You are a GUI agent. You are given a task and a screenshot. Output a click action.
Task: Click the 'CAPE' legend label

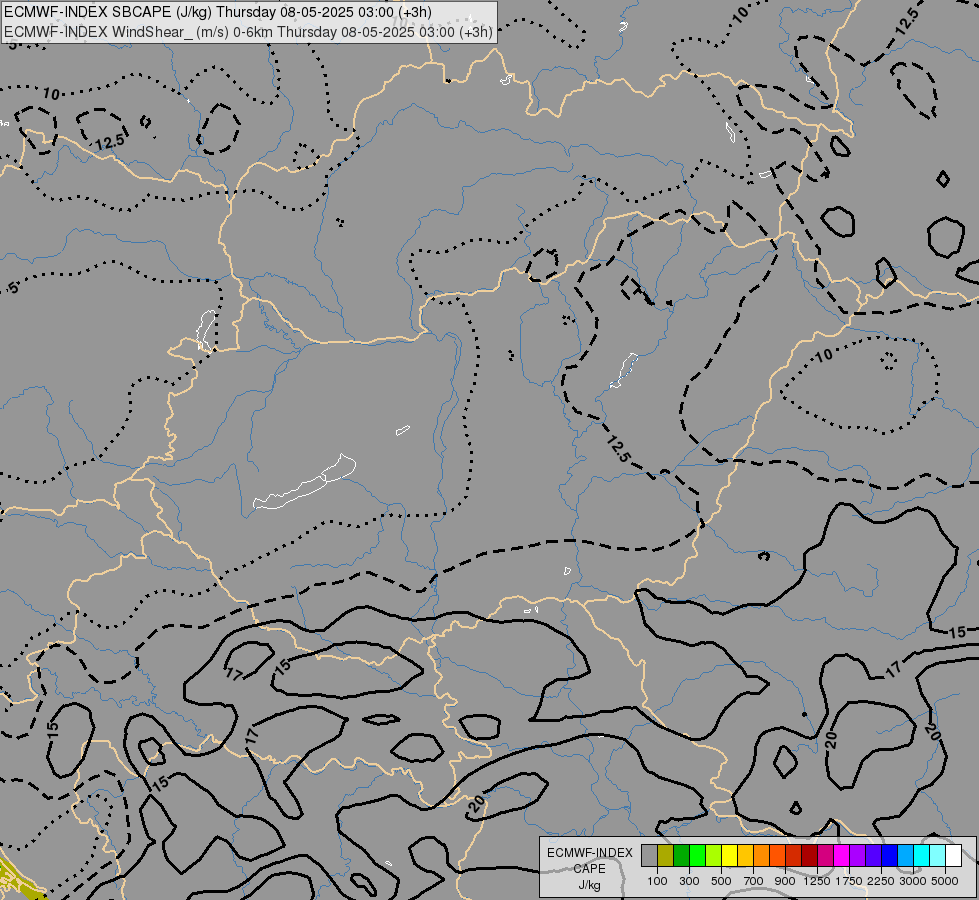[590, 869]
